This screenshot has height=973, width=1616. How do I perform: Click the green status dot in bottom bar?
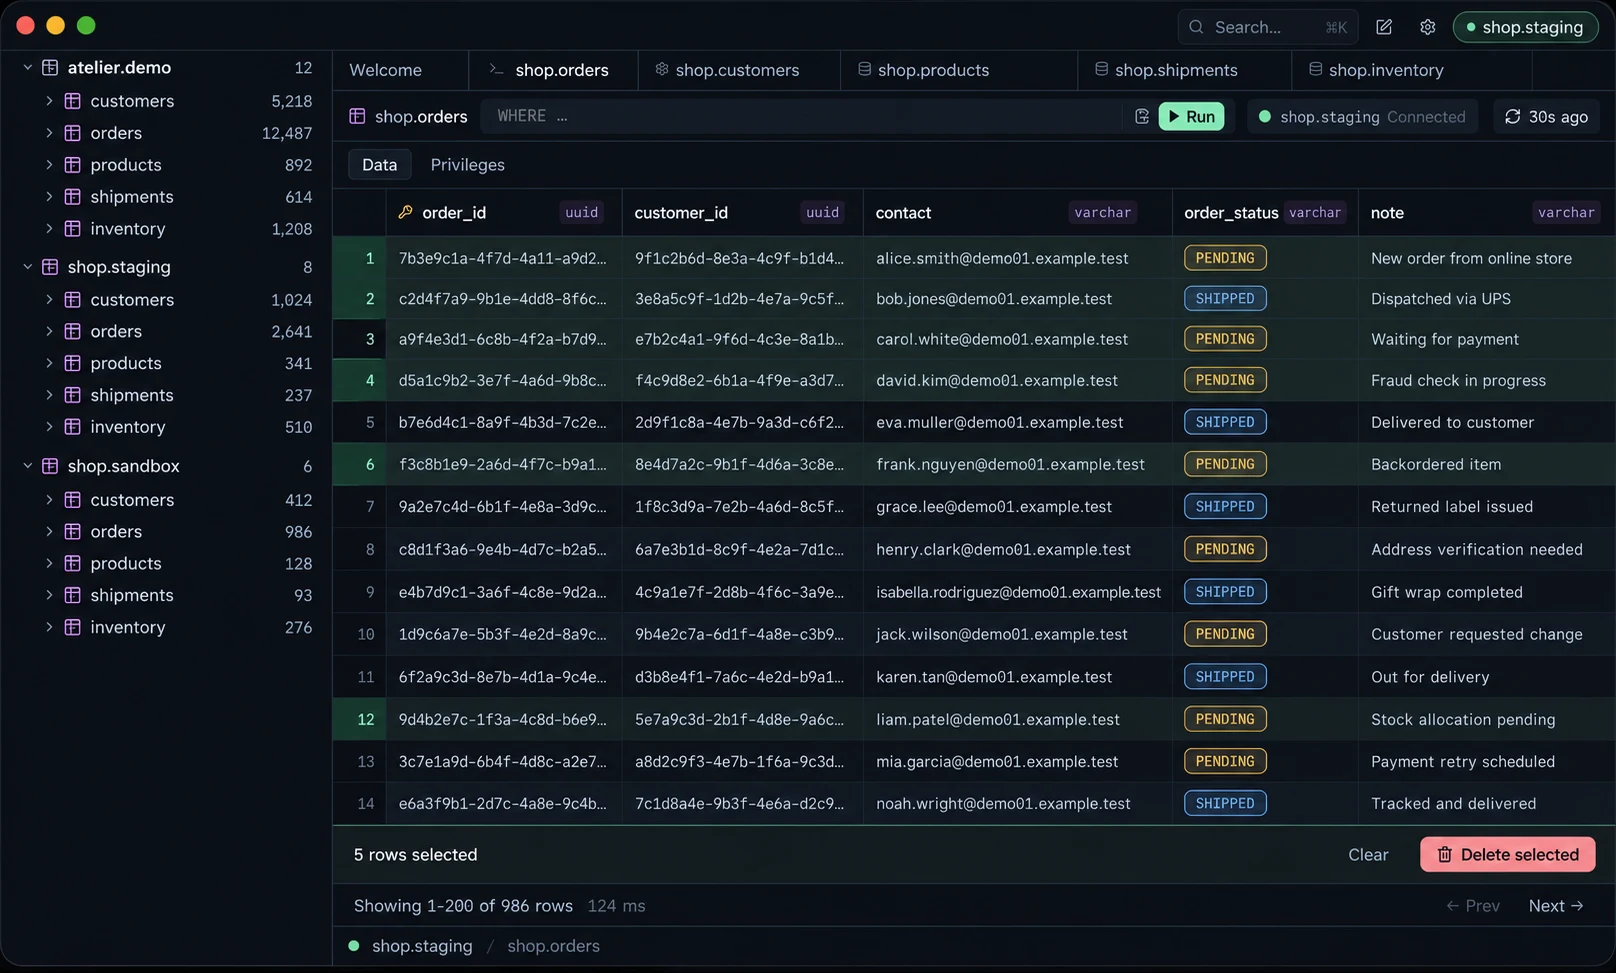[354, 945]
